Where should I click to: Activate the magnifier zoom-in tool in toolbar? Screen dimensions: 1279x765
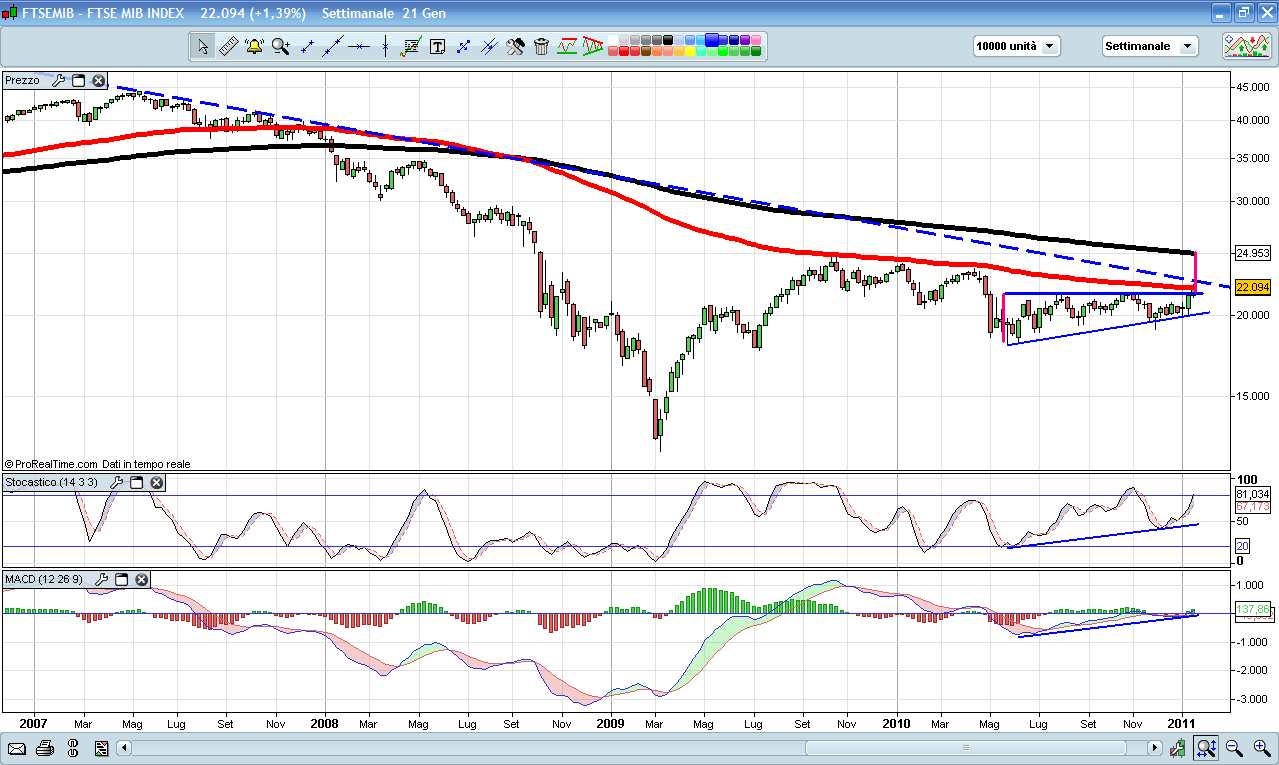pos(280,46)
